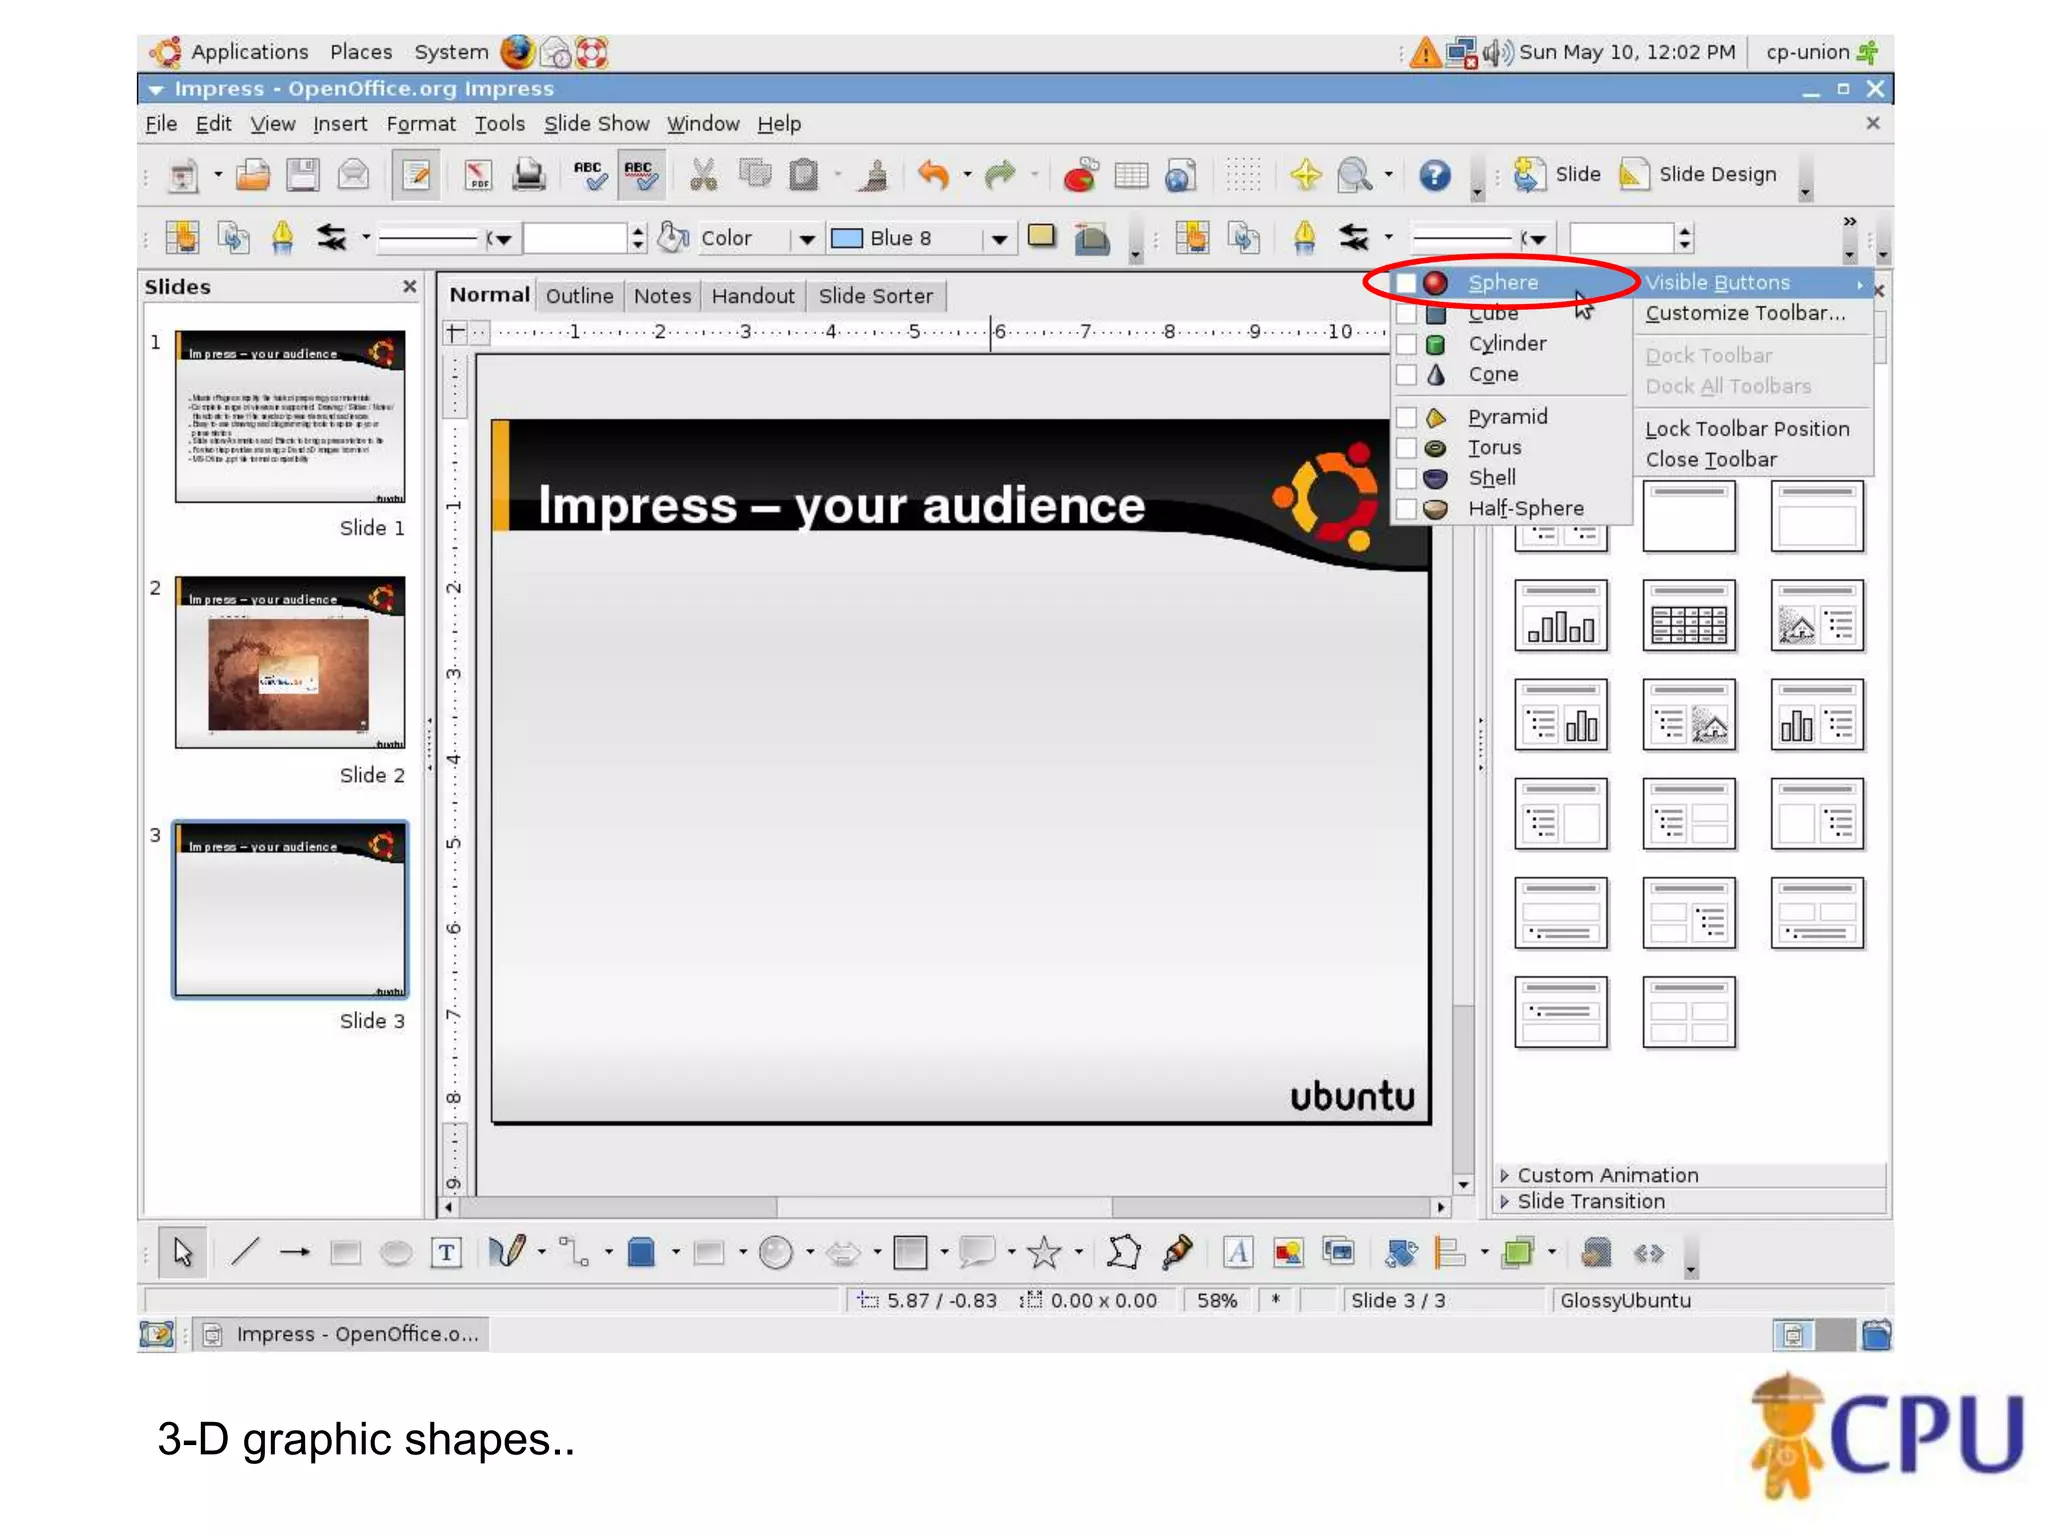Screen dimensions: 2048x1536
Task: Click the Undo arrow icon
Action: tap(932, 176)
